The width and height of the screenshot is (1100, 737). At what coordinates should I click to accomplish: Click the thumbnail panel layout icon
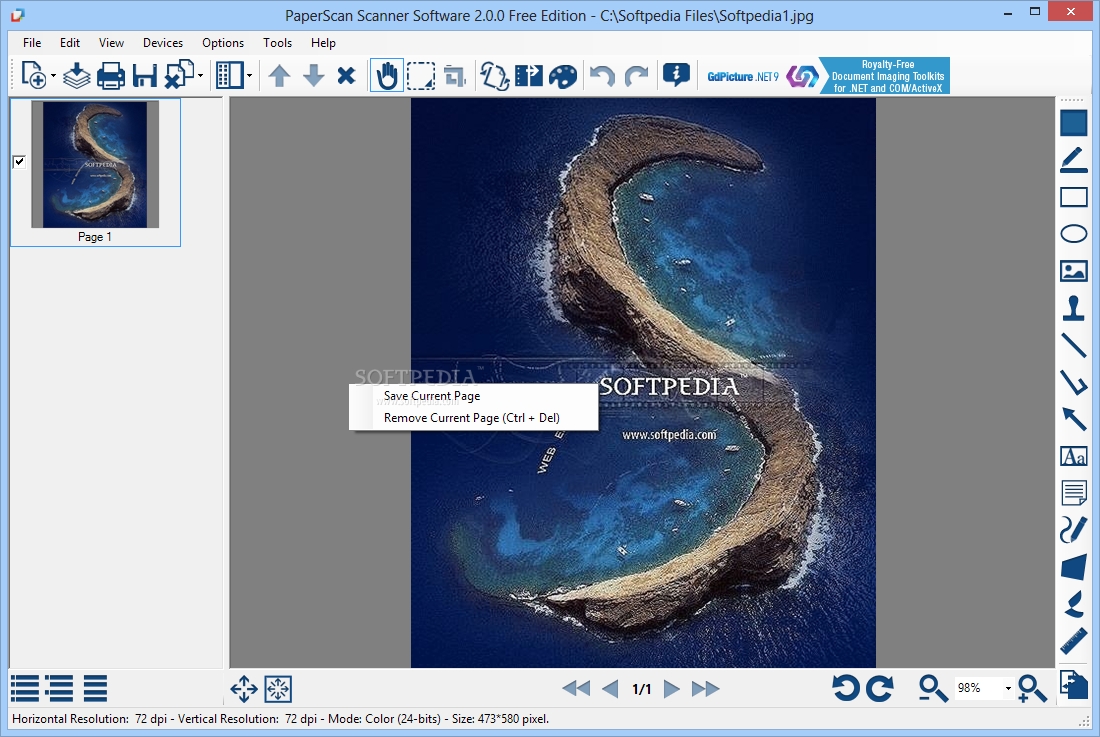(229, 75)
